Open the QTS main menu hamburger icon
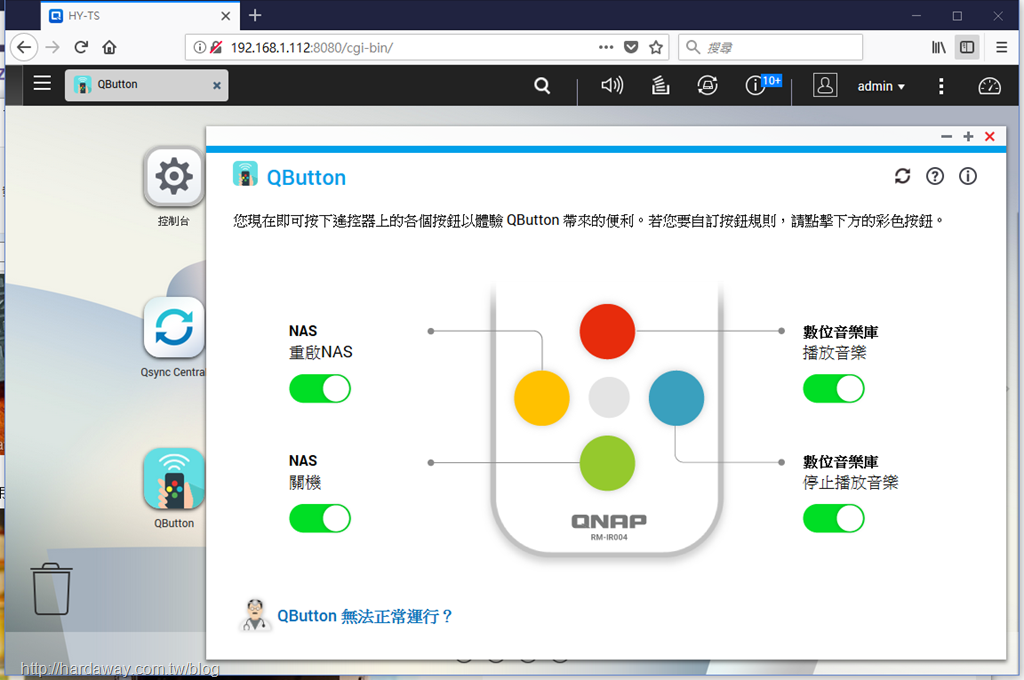 42,83
